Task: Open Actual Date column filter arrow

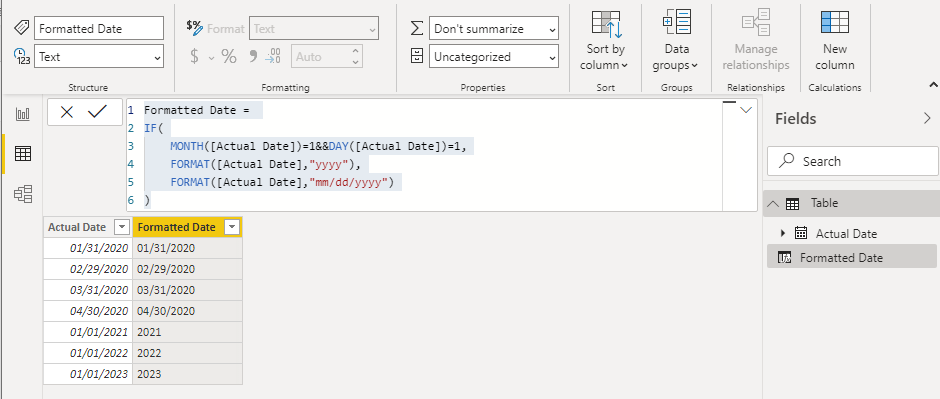Action: point(122,228)
